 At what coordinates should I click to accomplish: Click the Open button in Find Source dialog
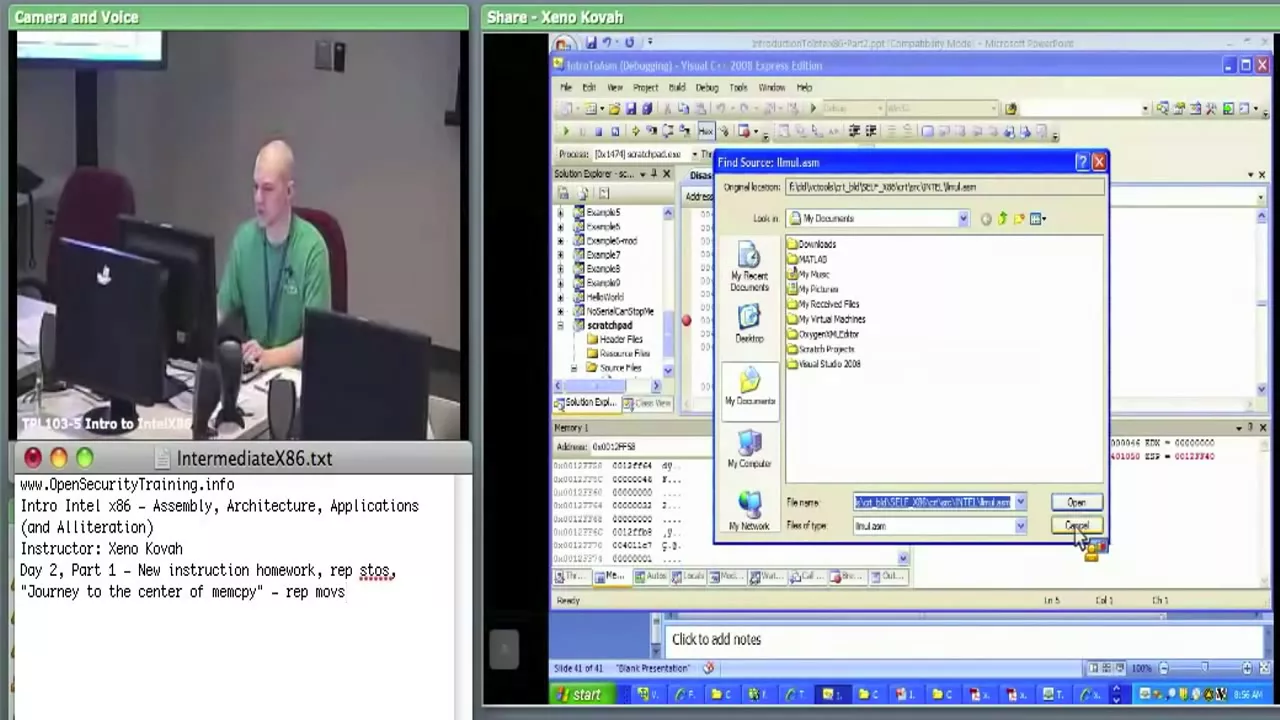coord(1076,503)
